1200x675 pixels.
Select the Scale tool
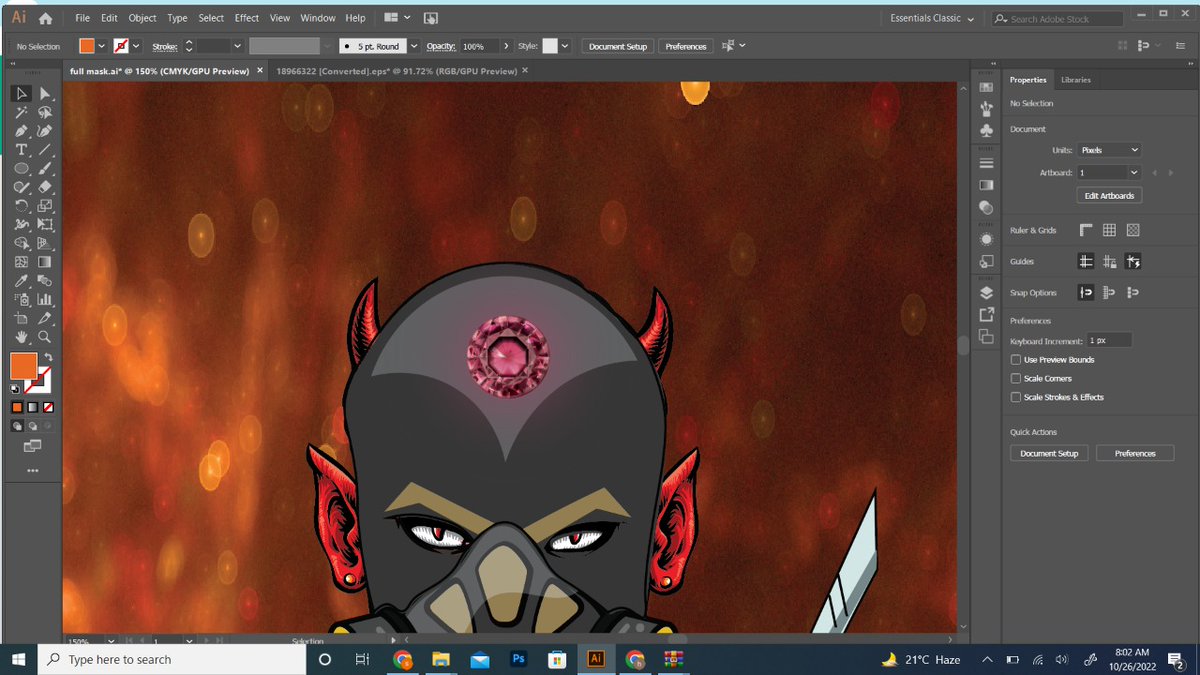(x=45, y=206)
